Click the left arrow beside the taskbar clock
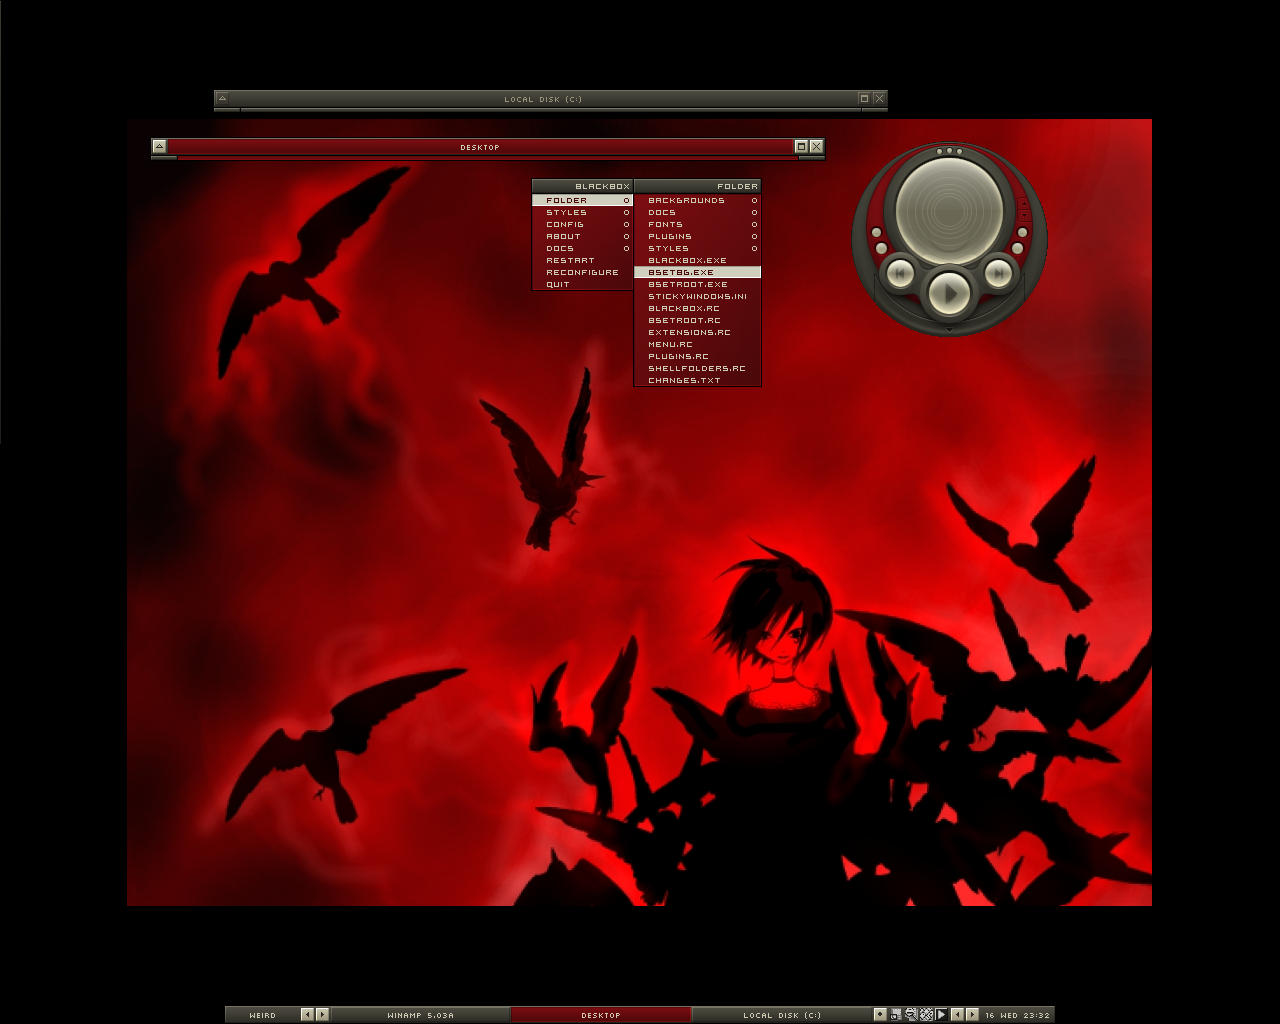The width and height of the screenshot is (1280, 1024). pos(957,1014)
